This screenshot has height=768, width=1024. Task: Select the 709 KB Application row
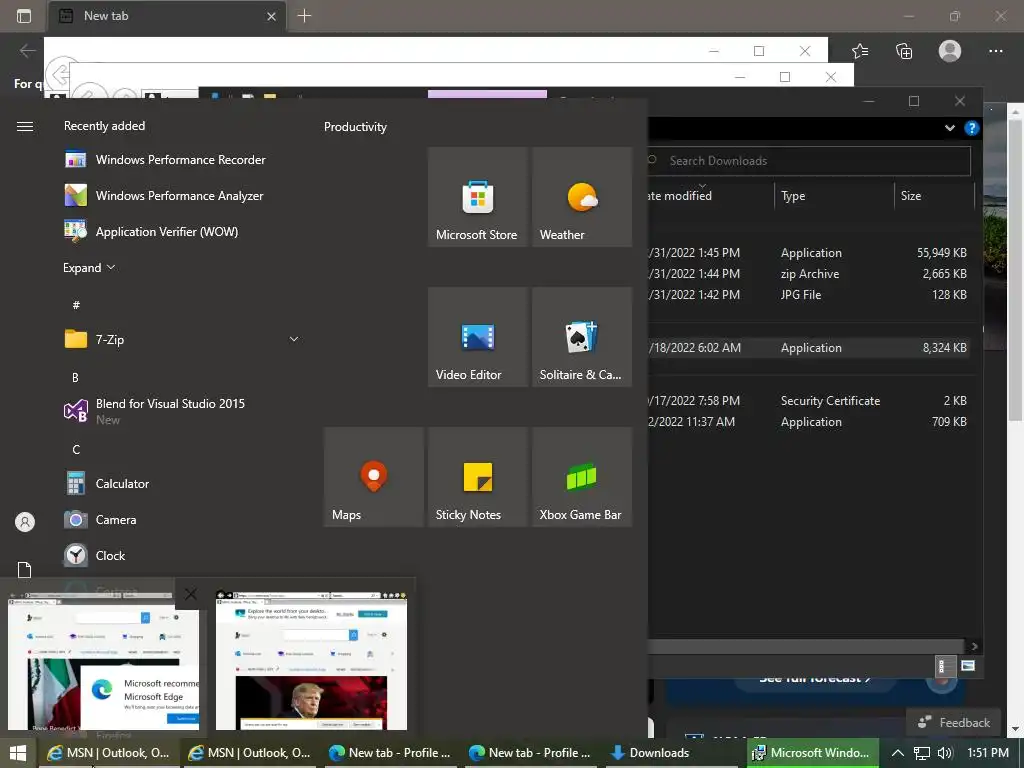click(808, 421)
